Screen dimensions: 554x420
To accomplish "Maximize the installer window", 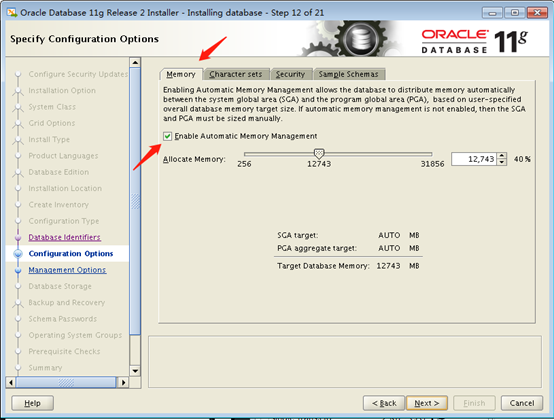I will pos(514,13).
